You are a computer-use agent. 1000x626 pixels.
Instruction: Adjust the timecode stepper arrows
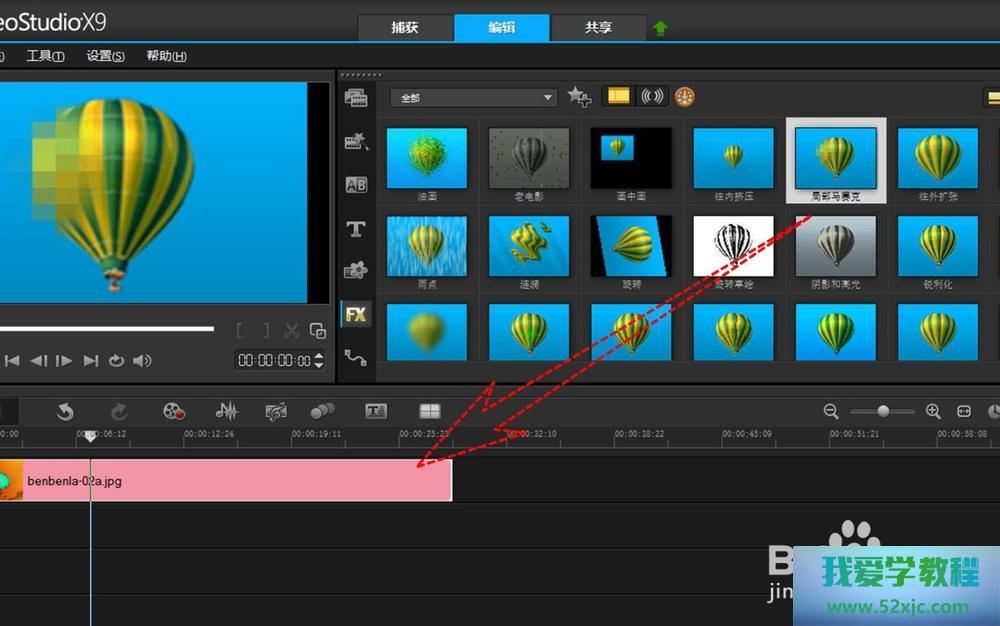(319, 361)
